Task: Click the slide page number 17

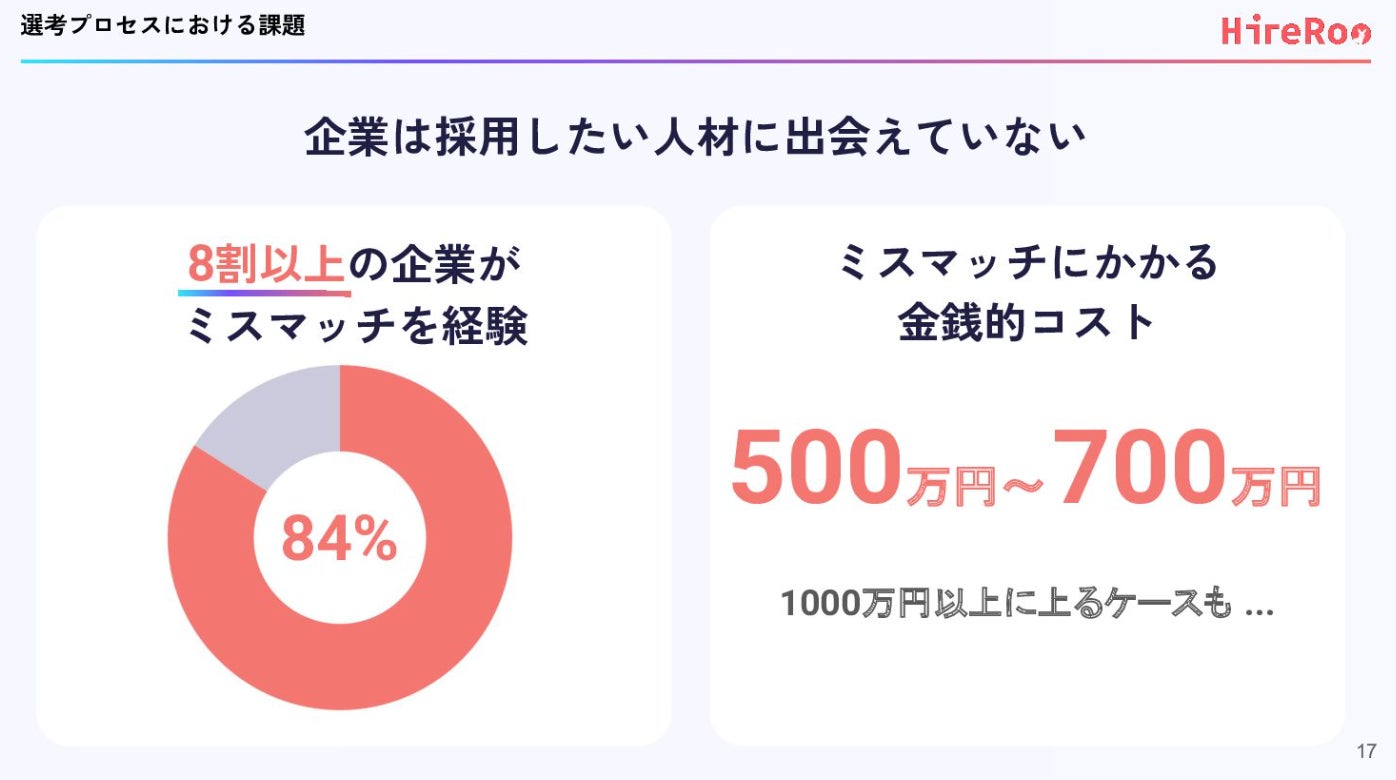Action: (1366, 751)
